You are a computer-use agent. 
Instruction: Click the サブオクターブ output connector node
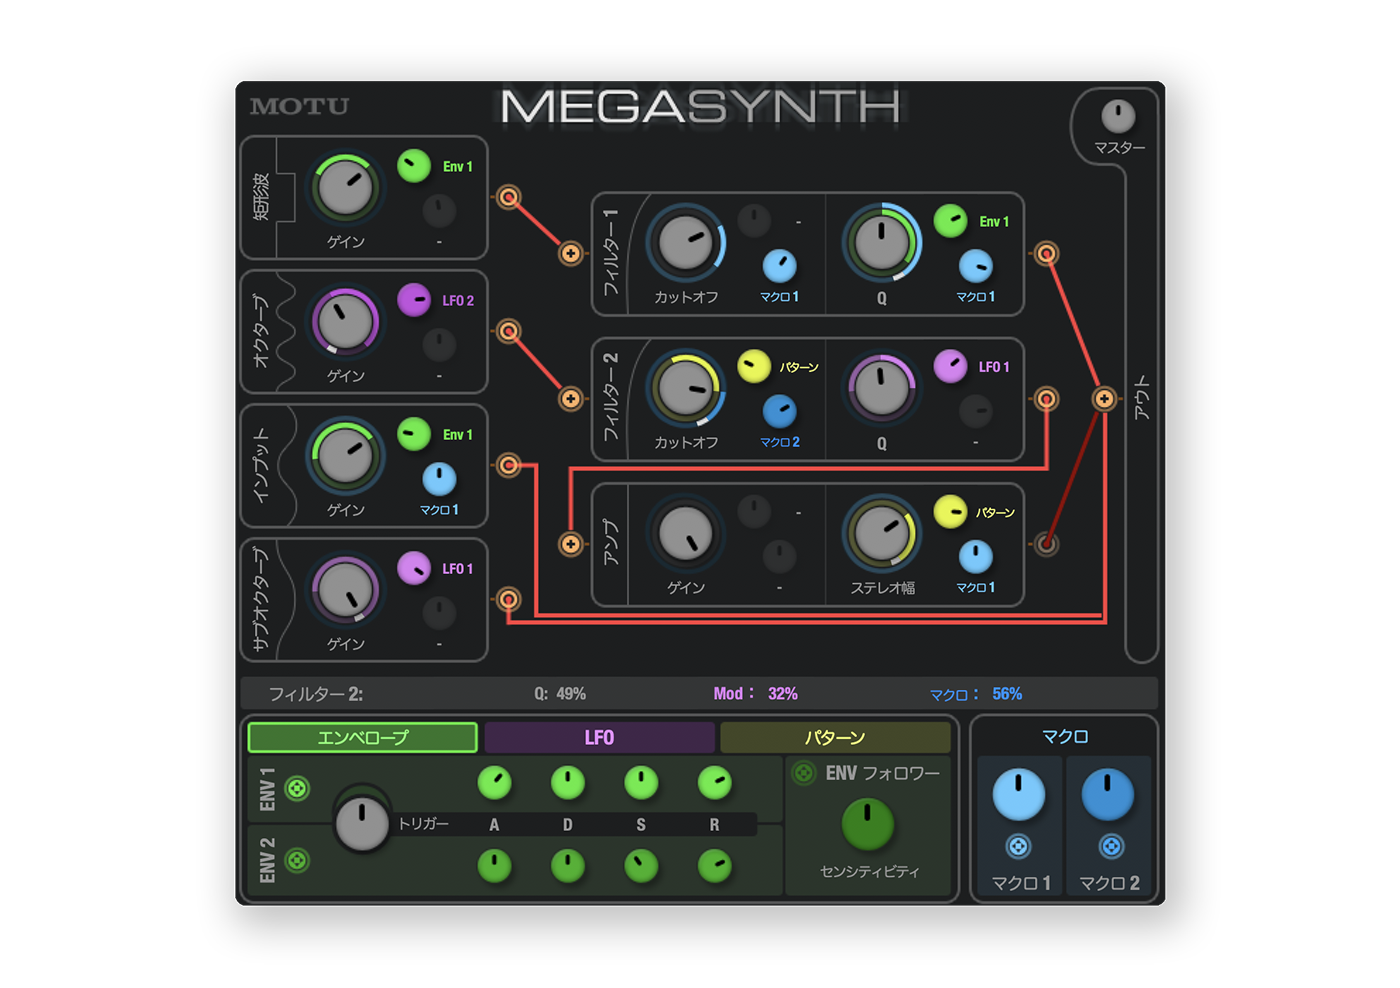coord(509,599)
